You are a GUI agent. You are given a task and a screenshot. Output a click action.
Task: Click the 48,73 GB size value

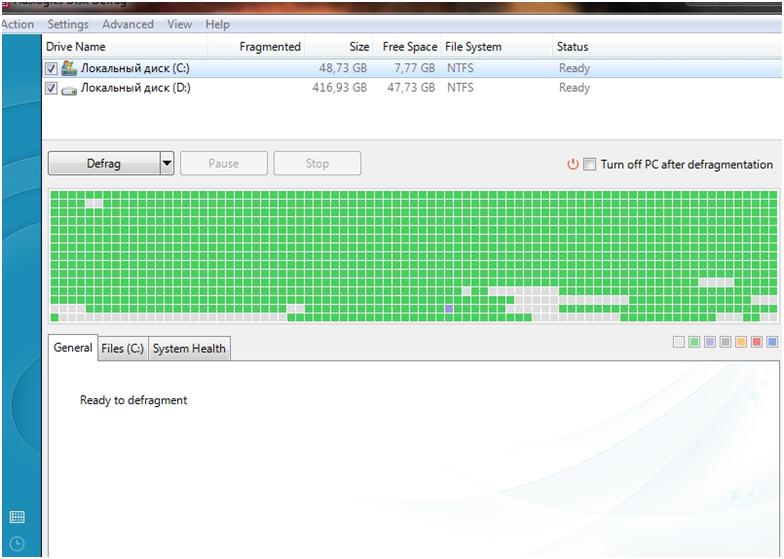coord(343,68)
